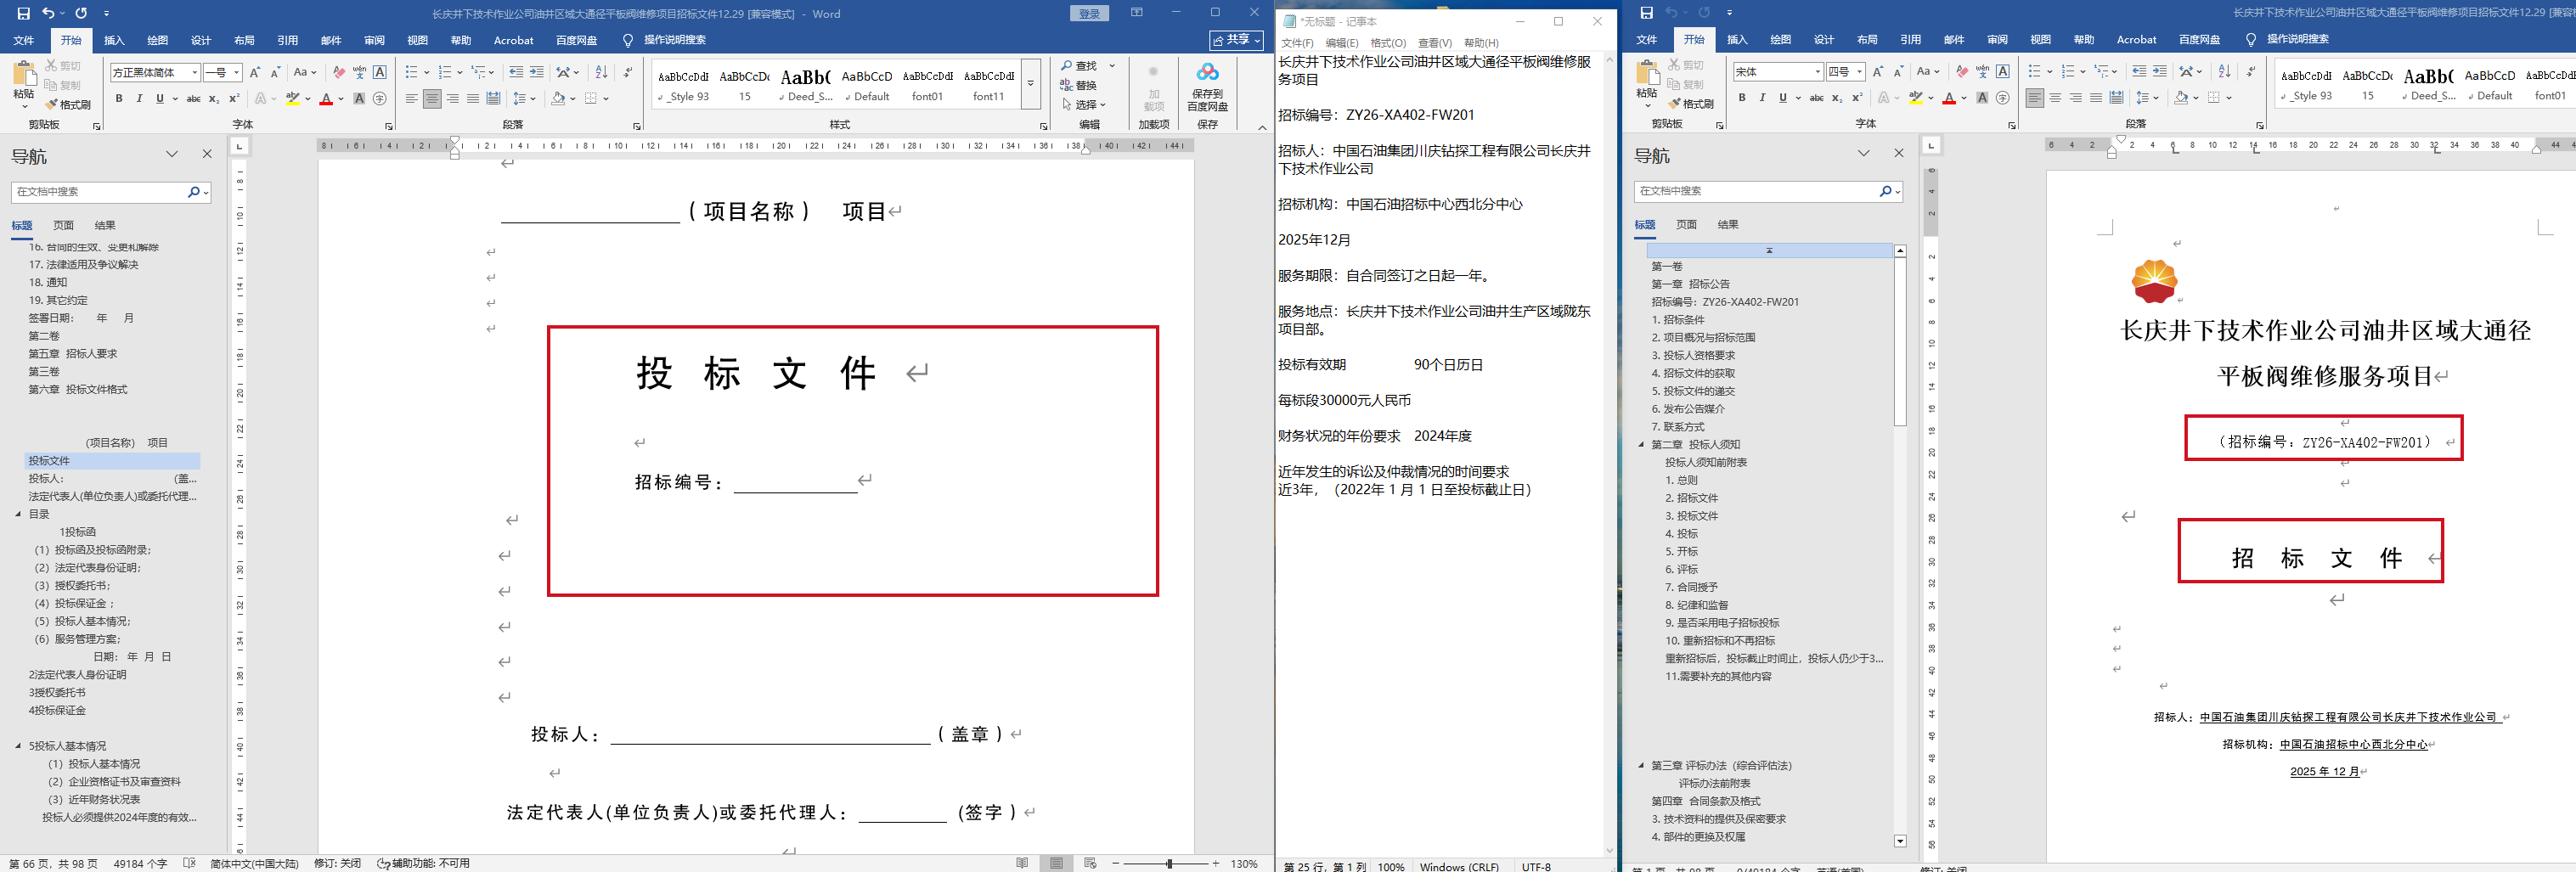Show paragraph marks in left Word ribbon

tap(627, 72)
